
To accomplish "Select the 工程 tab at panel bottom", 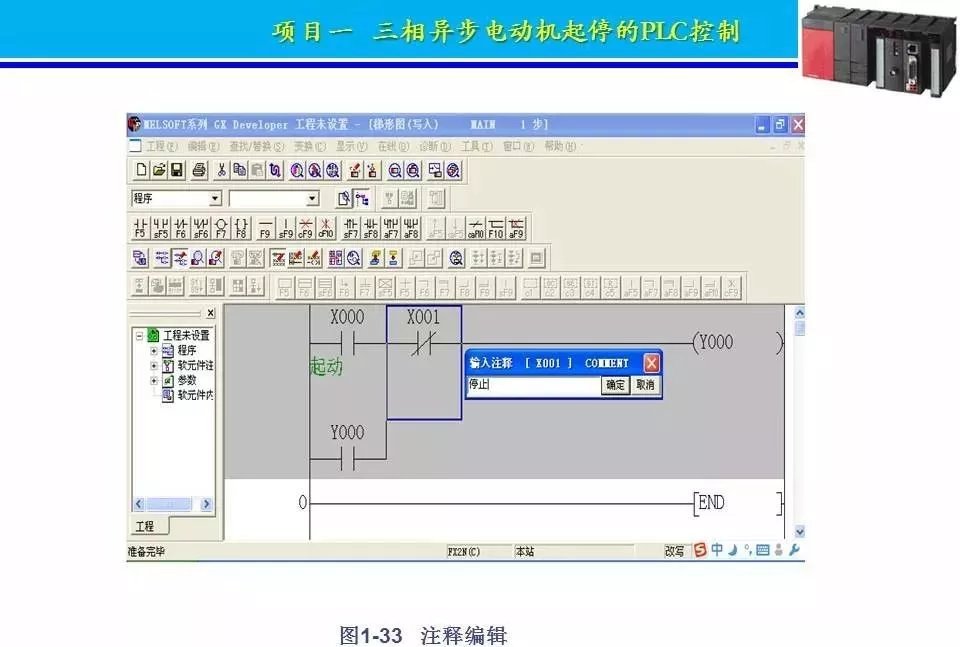I will 146,526.
